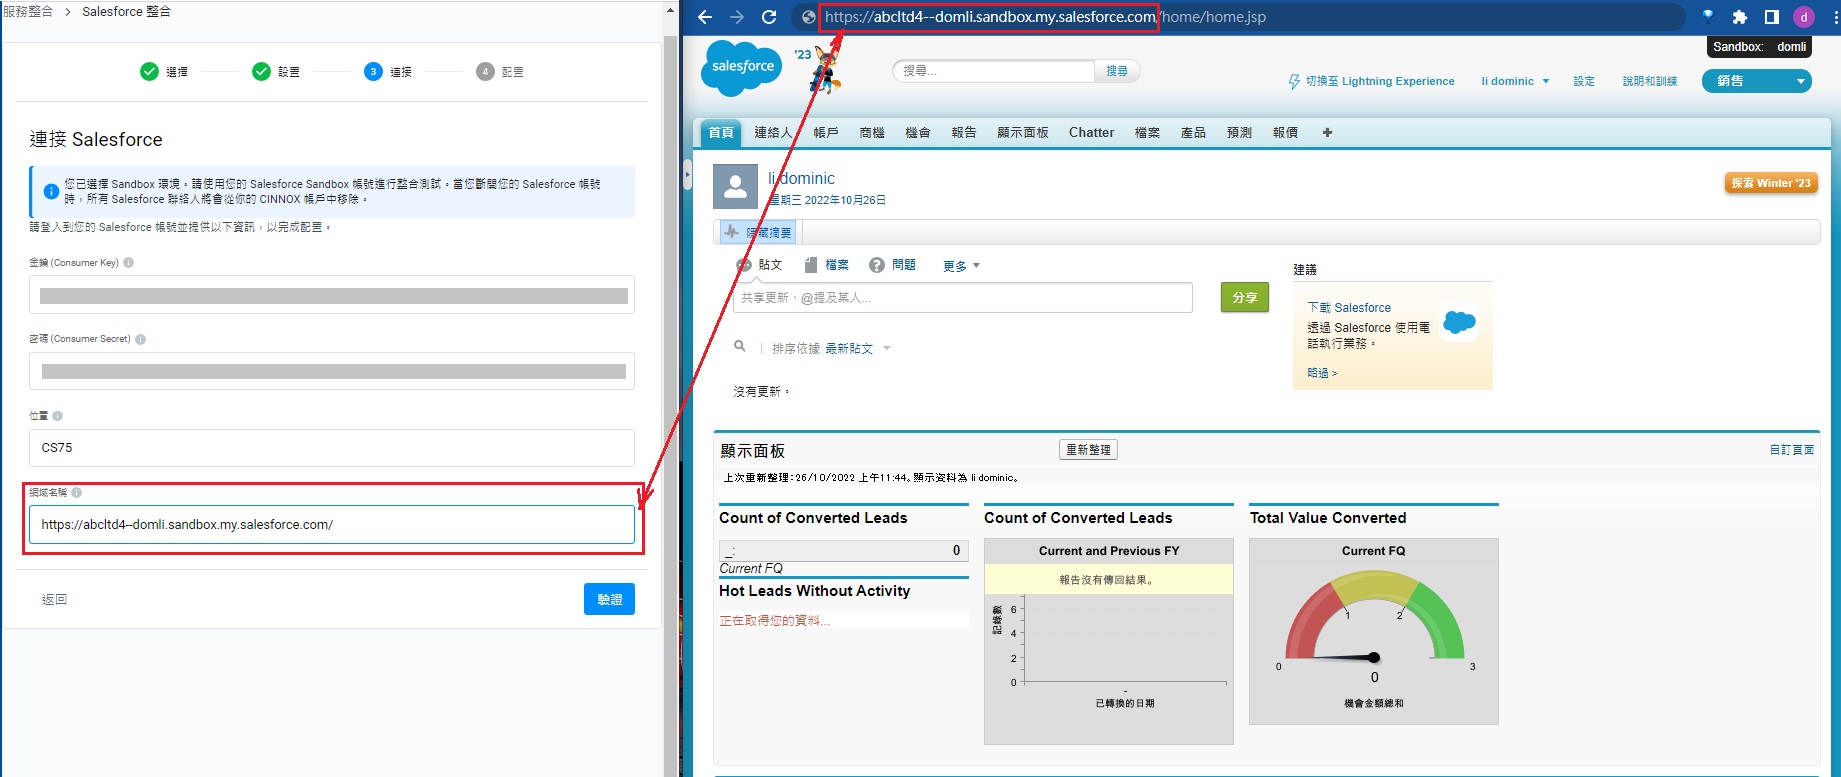Image resolution: width=1841 pixels, height=777 pixels.
Task: Open the 檔案 files tab in navigation bar
Action: [1148, 132]
